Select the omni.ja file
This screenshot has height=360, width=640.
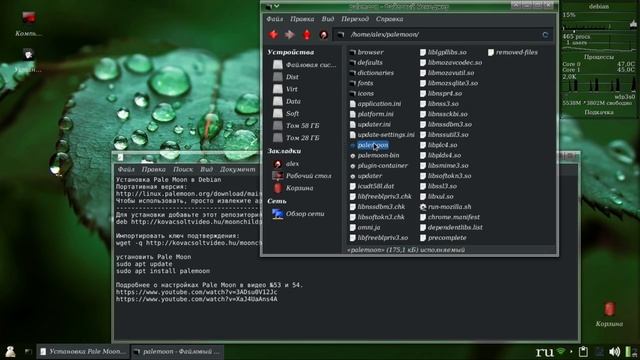[x=365, y=227]
